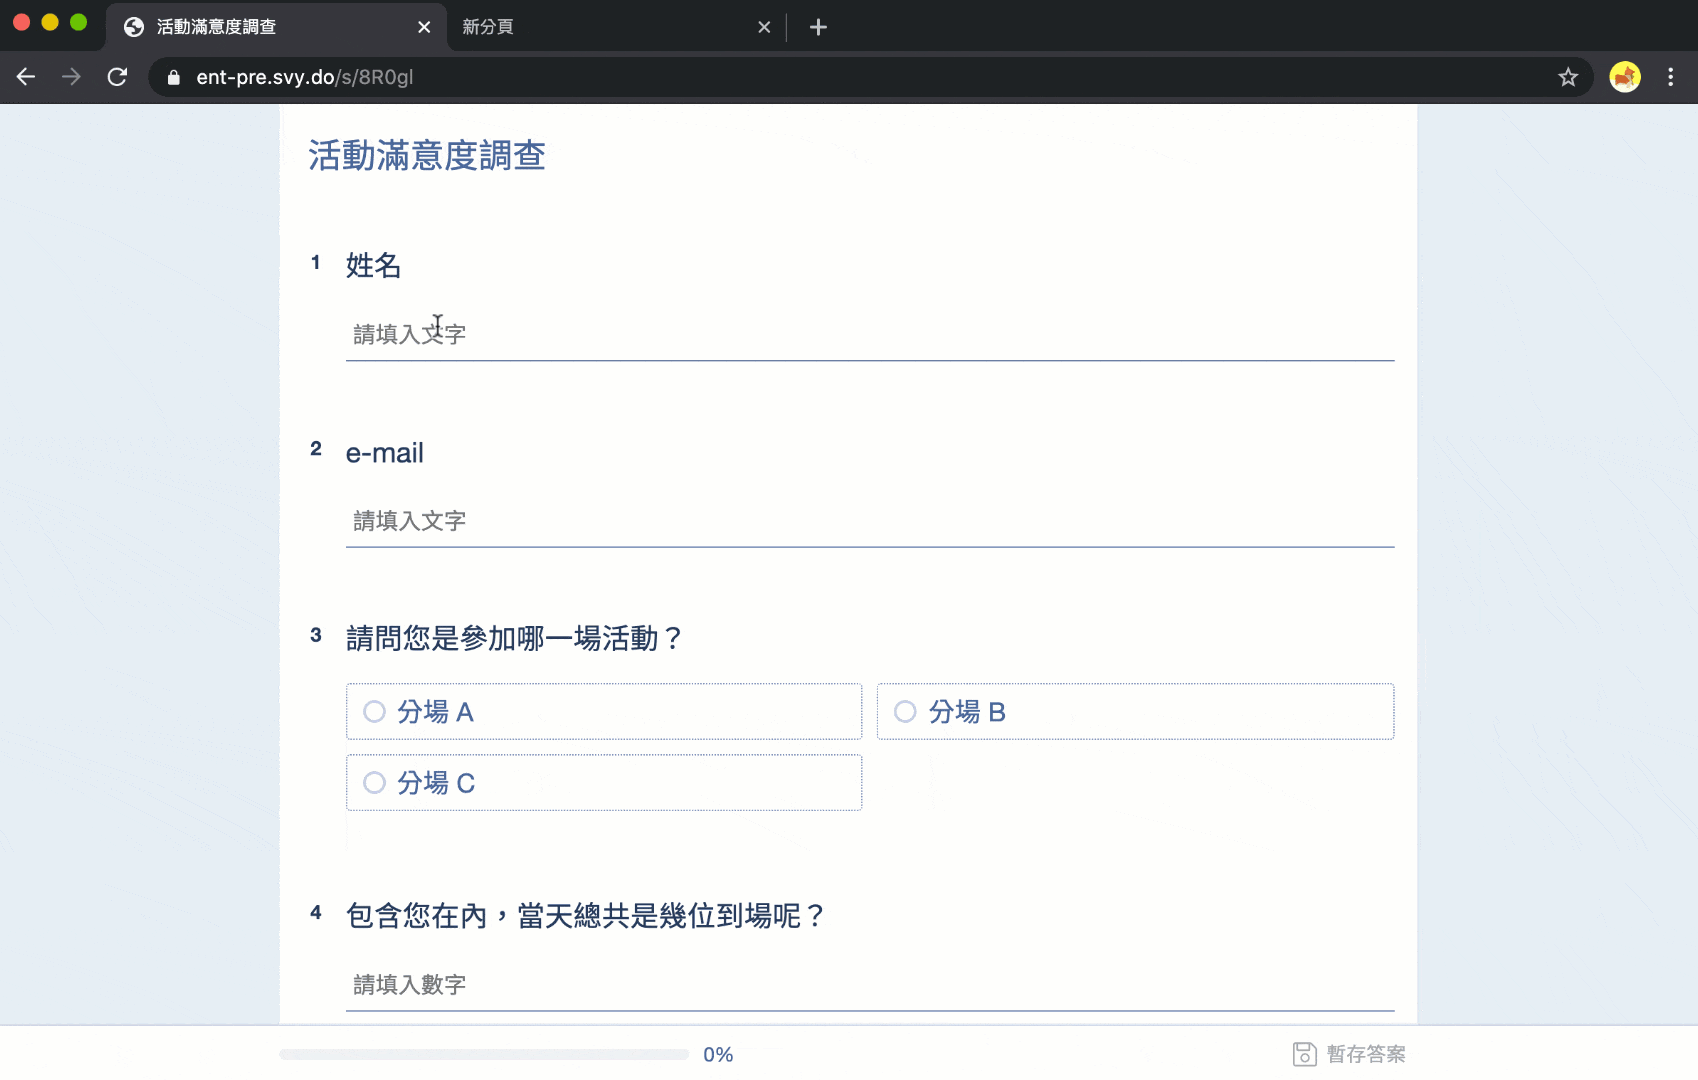Image resolution: width=1698 pixels, height=1080 pixels.
Task: Click the floppy disk save icon
Action: [x=1304, y=1054]
